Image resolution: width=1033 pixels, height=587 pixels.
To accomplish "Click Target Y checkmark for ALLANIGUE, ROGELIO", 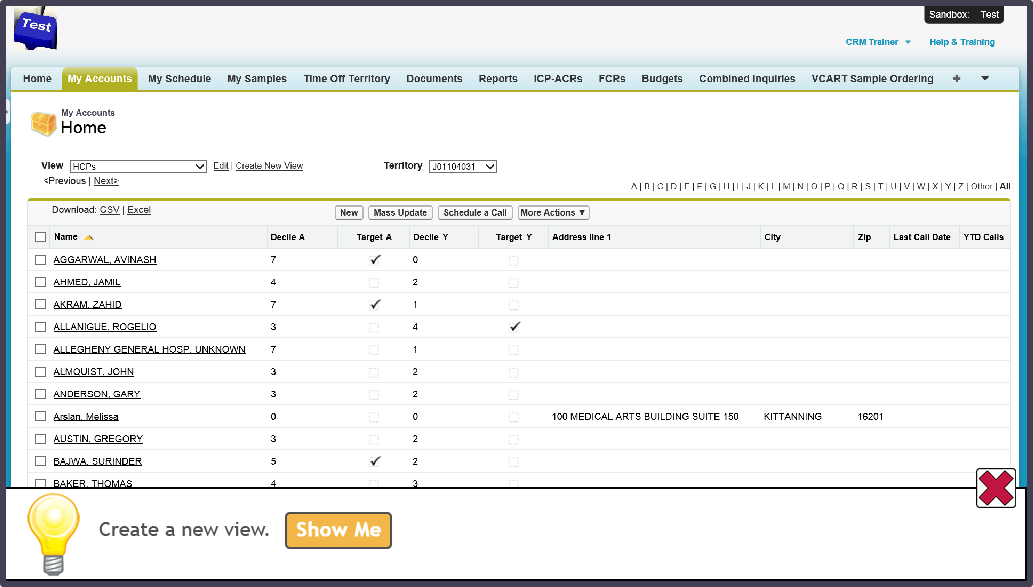I will 515,327.
